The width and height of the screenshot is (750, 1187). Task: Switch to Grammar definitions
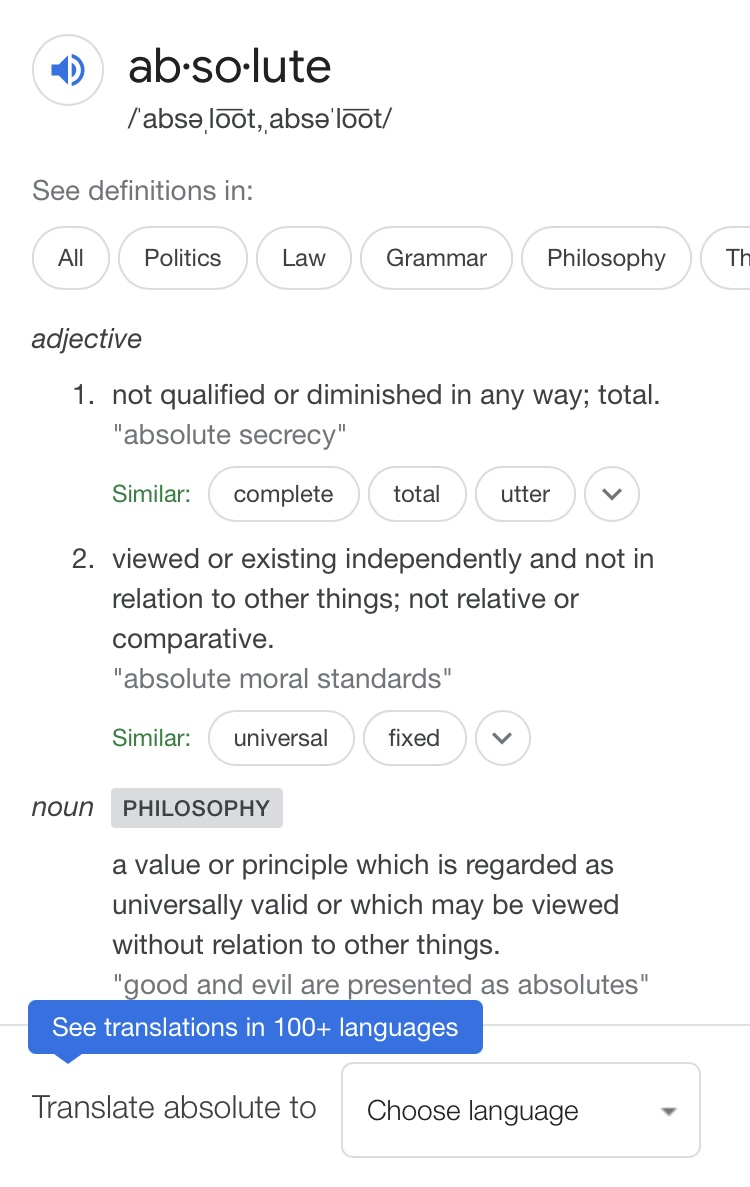point(436,258)
